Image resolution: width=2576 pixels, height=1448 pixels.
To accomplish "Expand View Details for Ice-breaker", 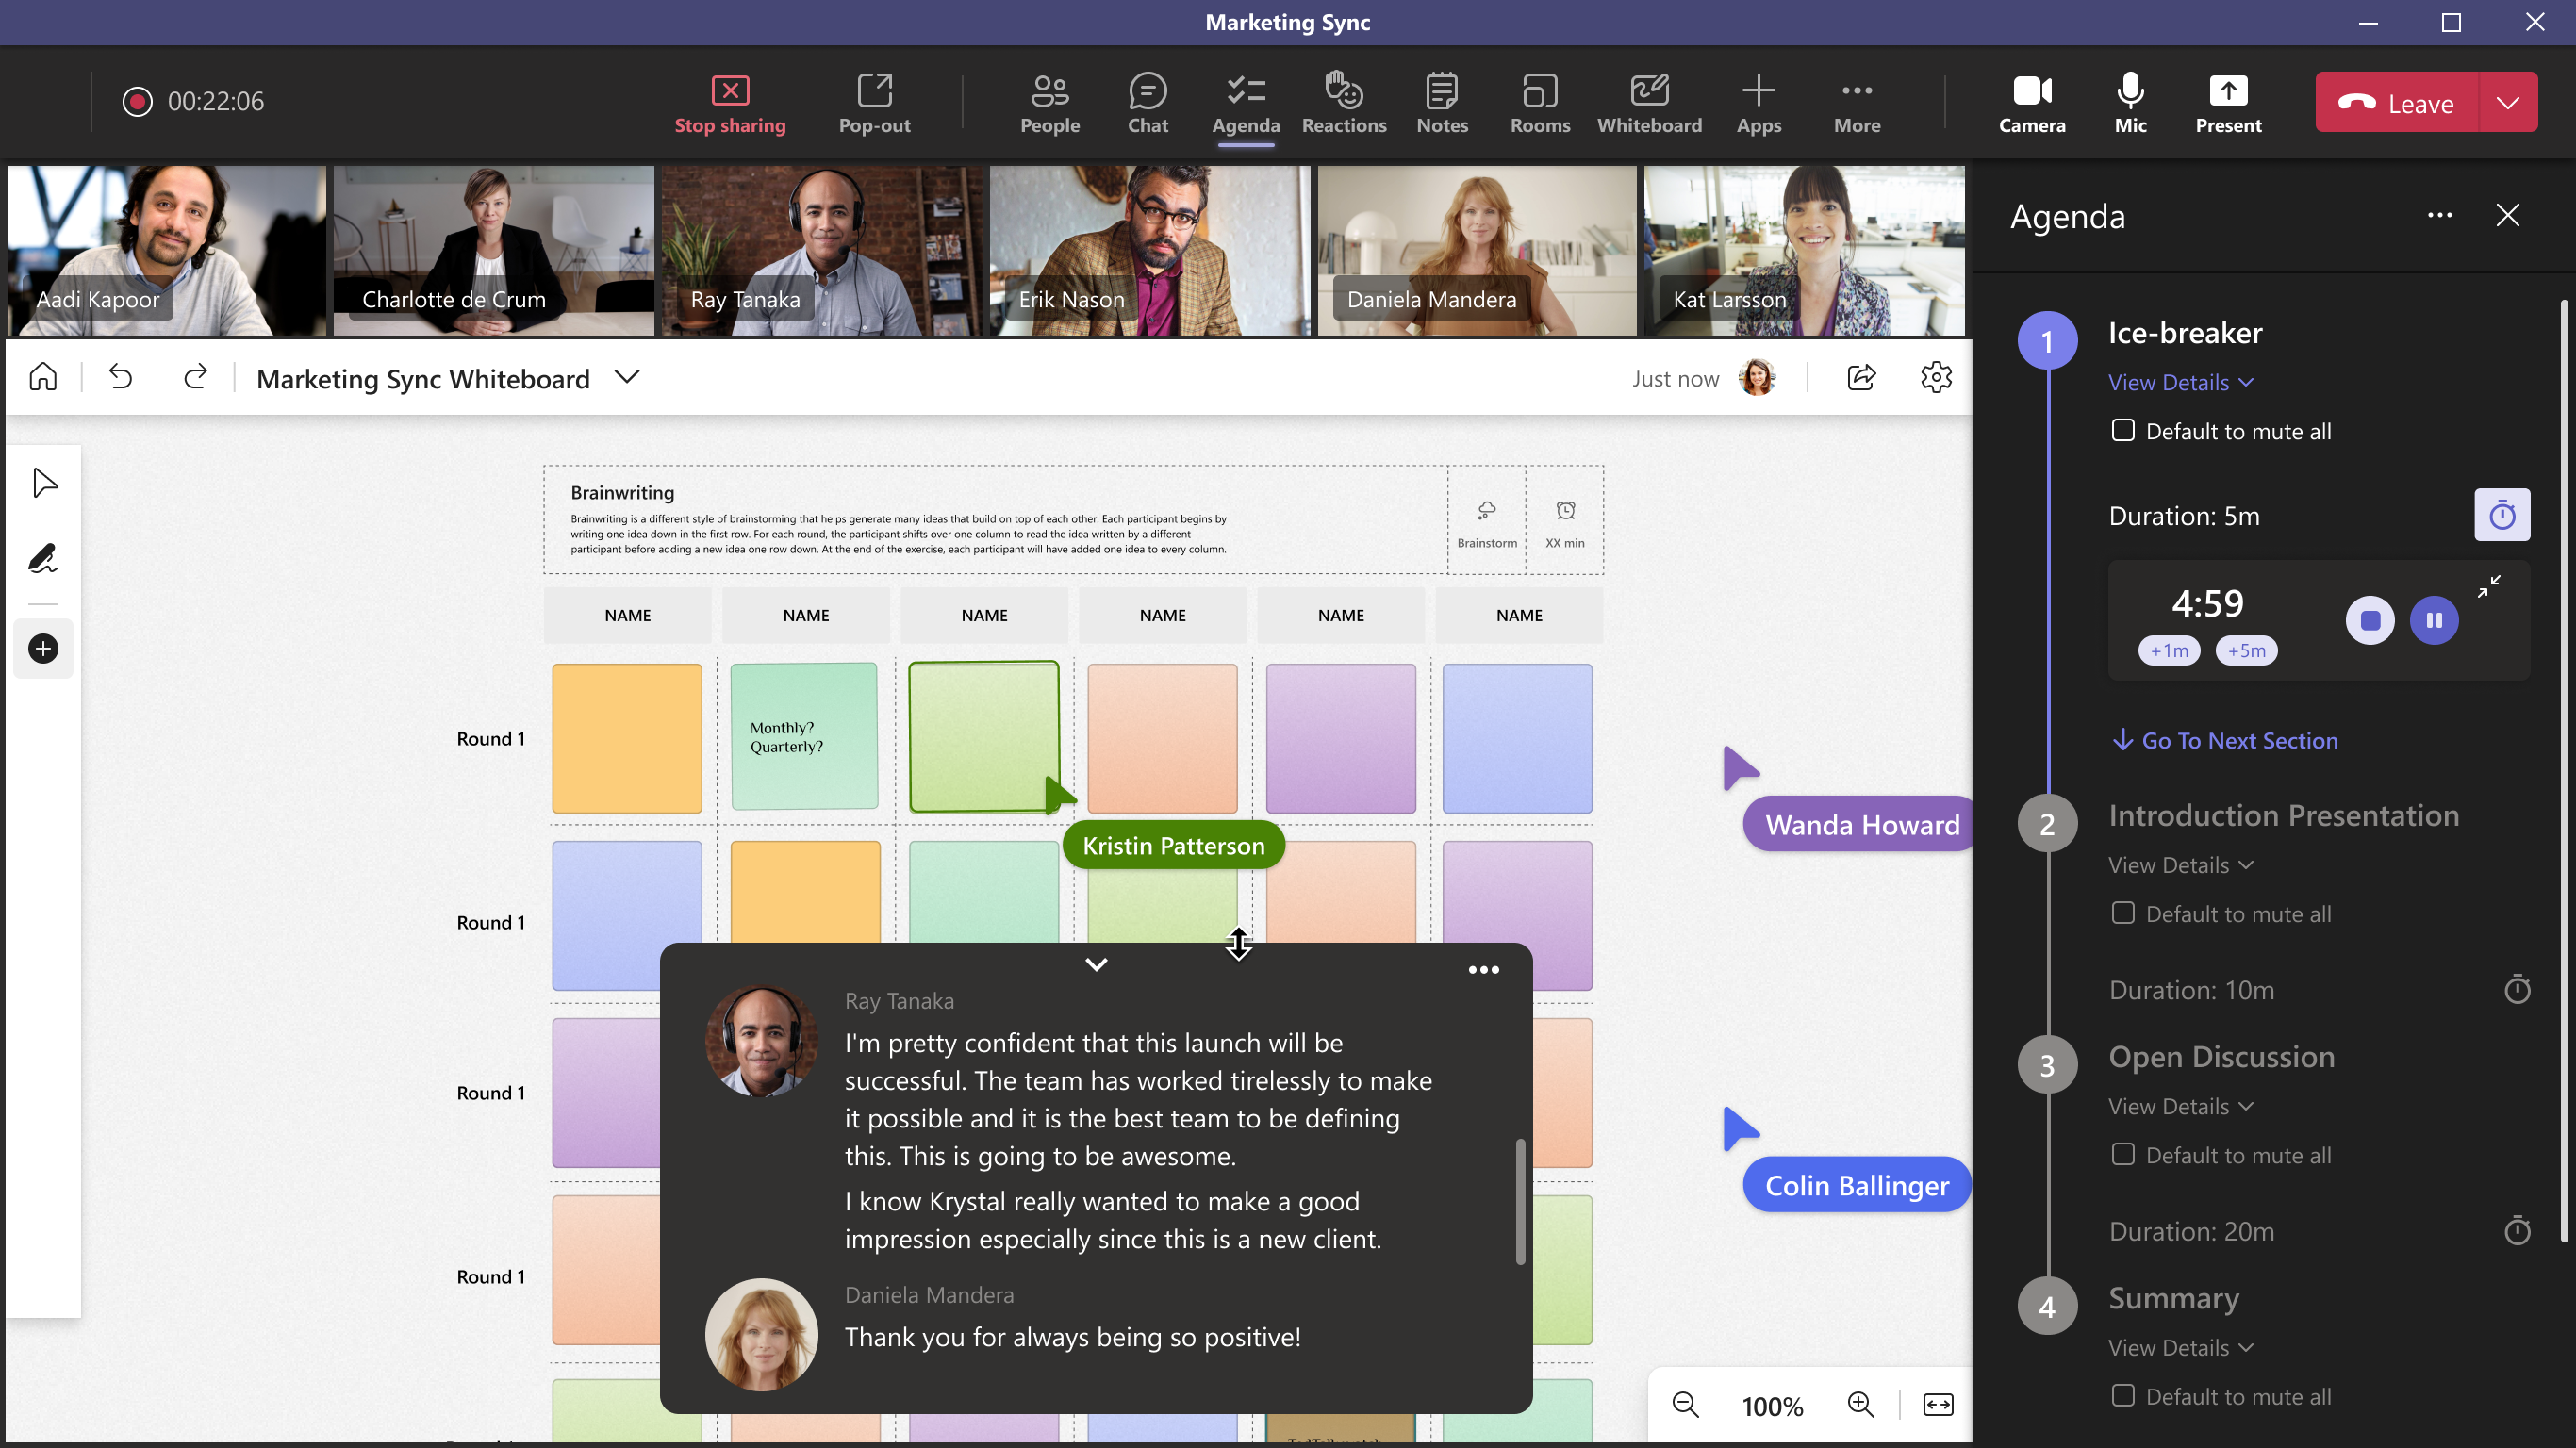I will point(2180,382).
